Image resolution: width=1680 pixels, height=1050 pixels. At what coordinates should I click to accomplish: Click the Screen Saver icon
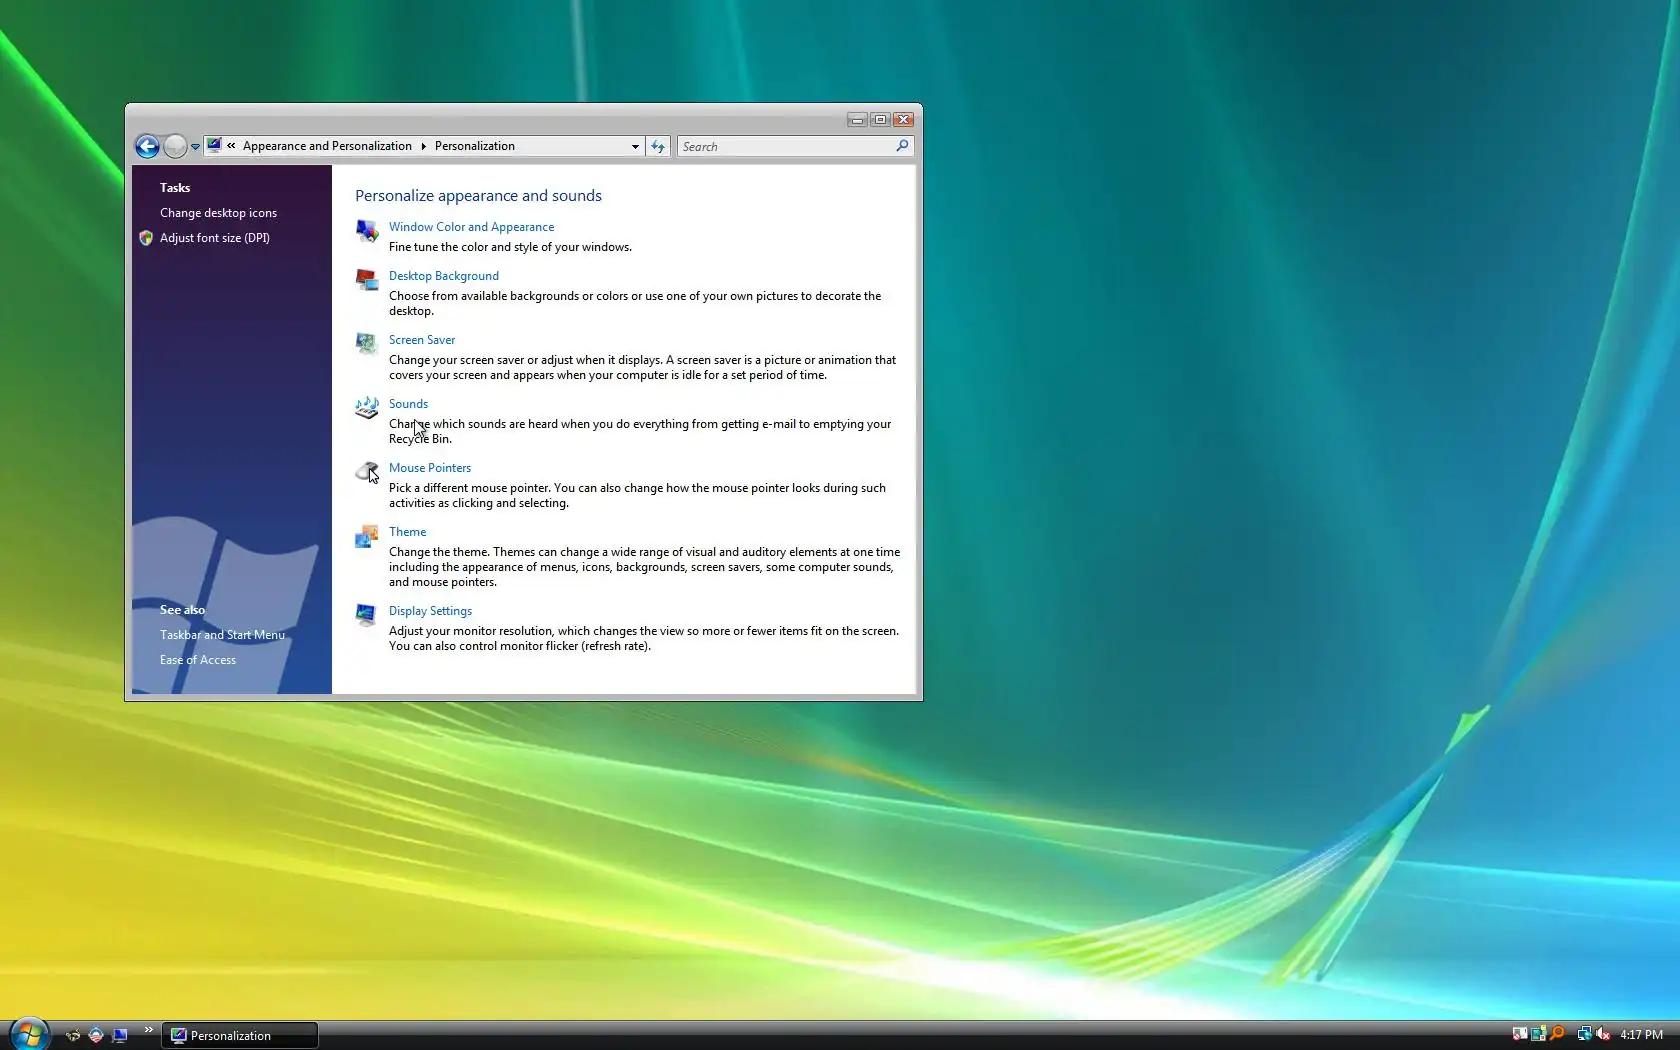click(x=367, y=345)
